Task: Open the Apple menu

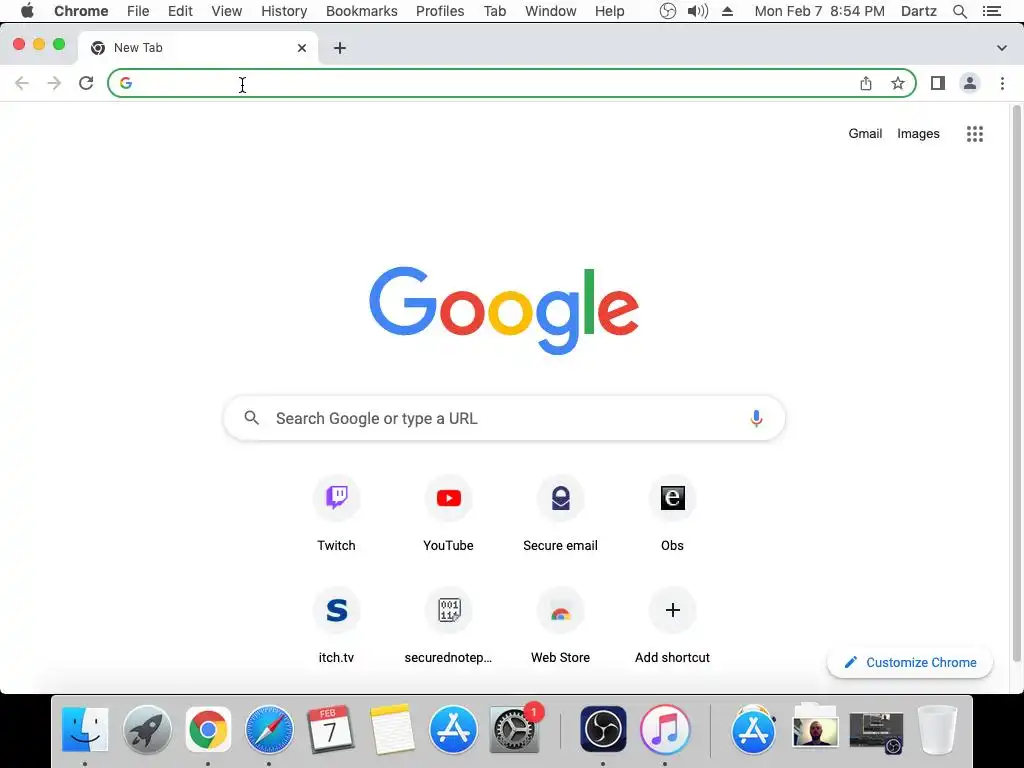Action: click(27, 11)
